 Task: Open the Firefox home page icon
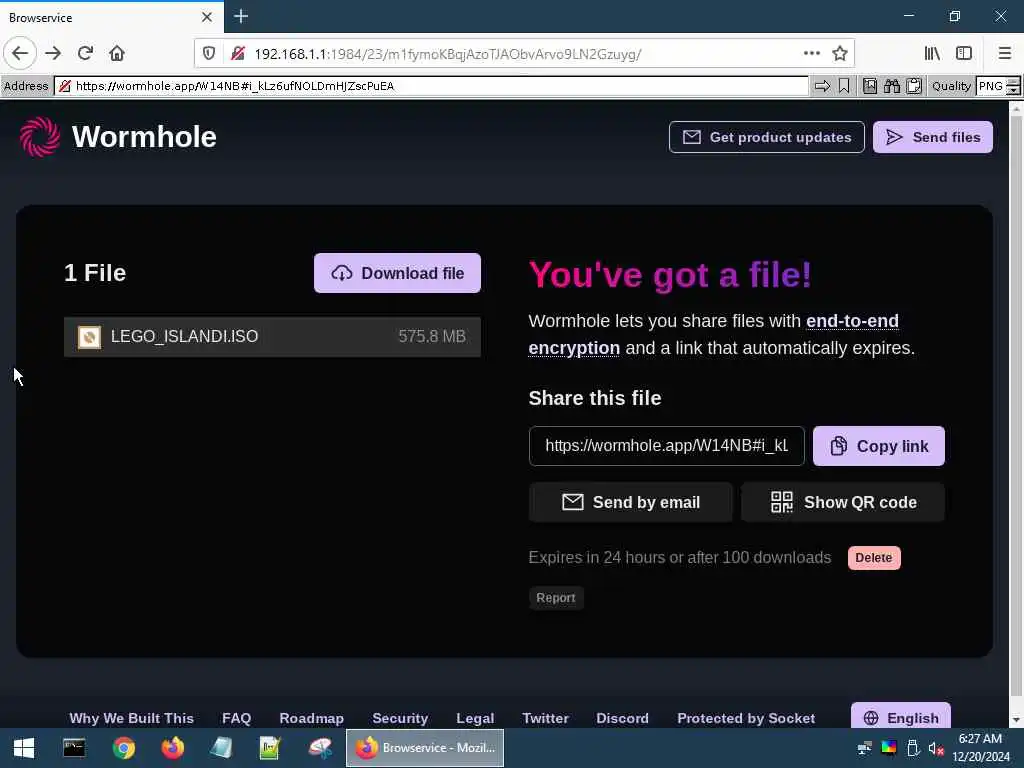click(117, 53)
